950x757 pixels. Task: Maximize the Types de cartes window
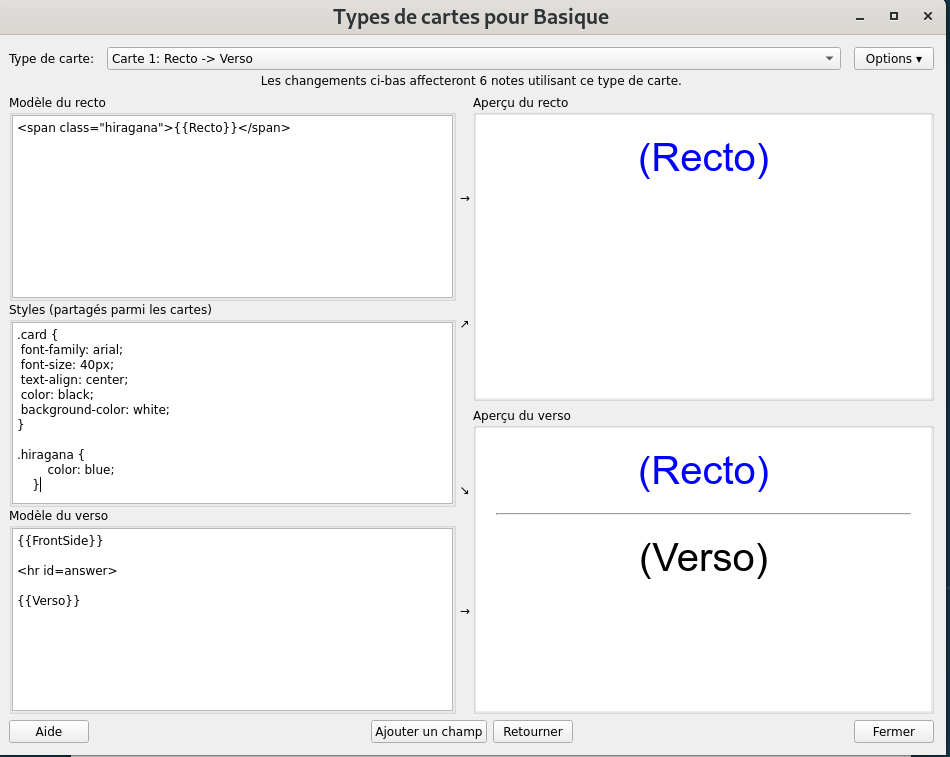894,17
